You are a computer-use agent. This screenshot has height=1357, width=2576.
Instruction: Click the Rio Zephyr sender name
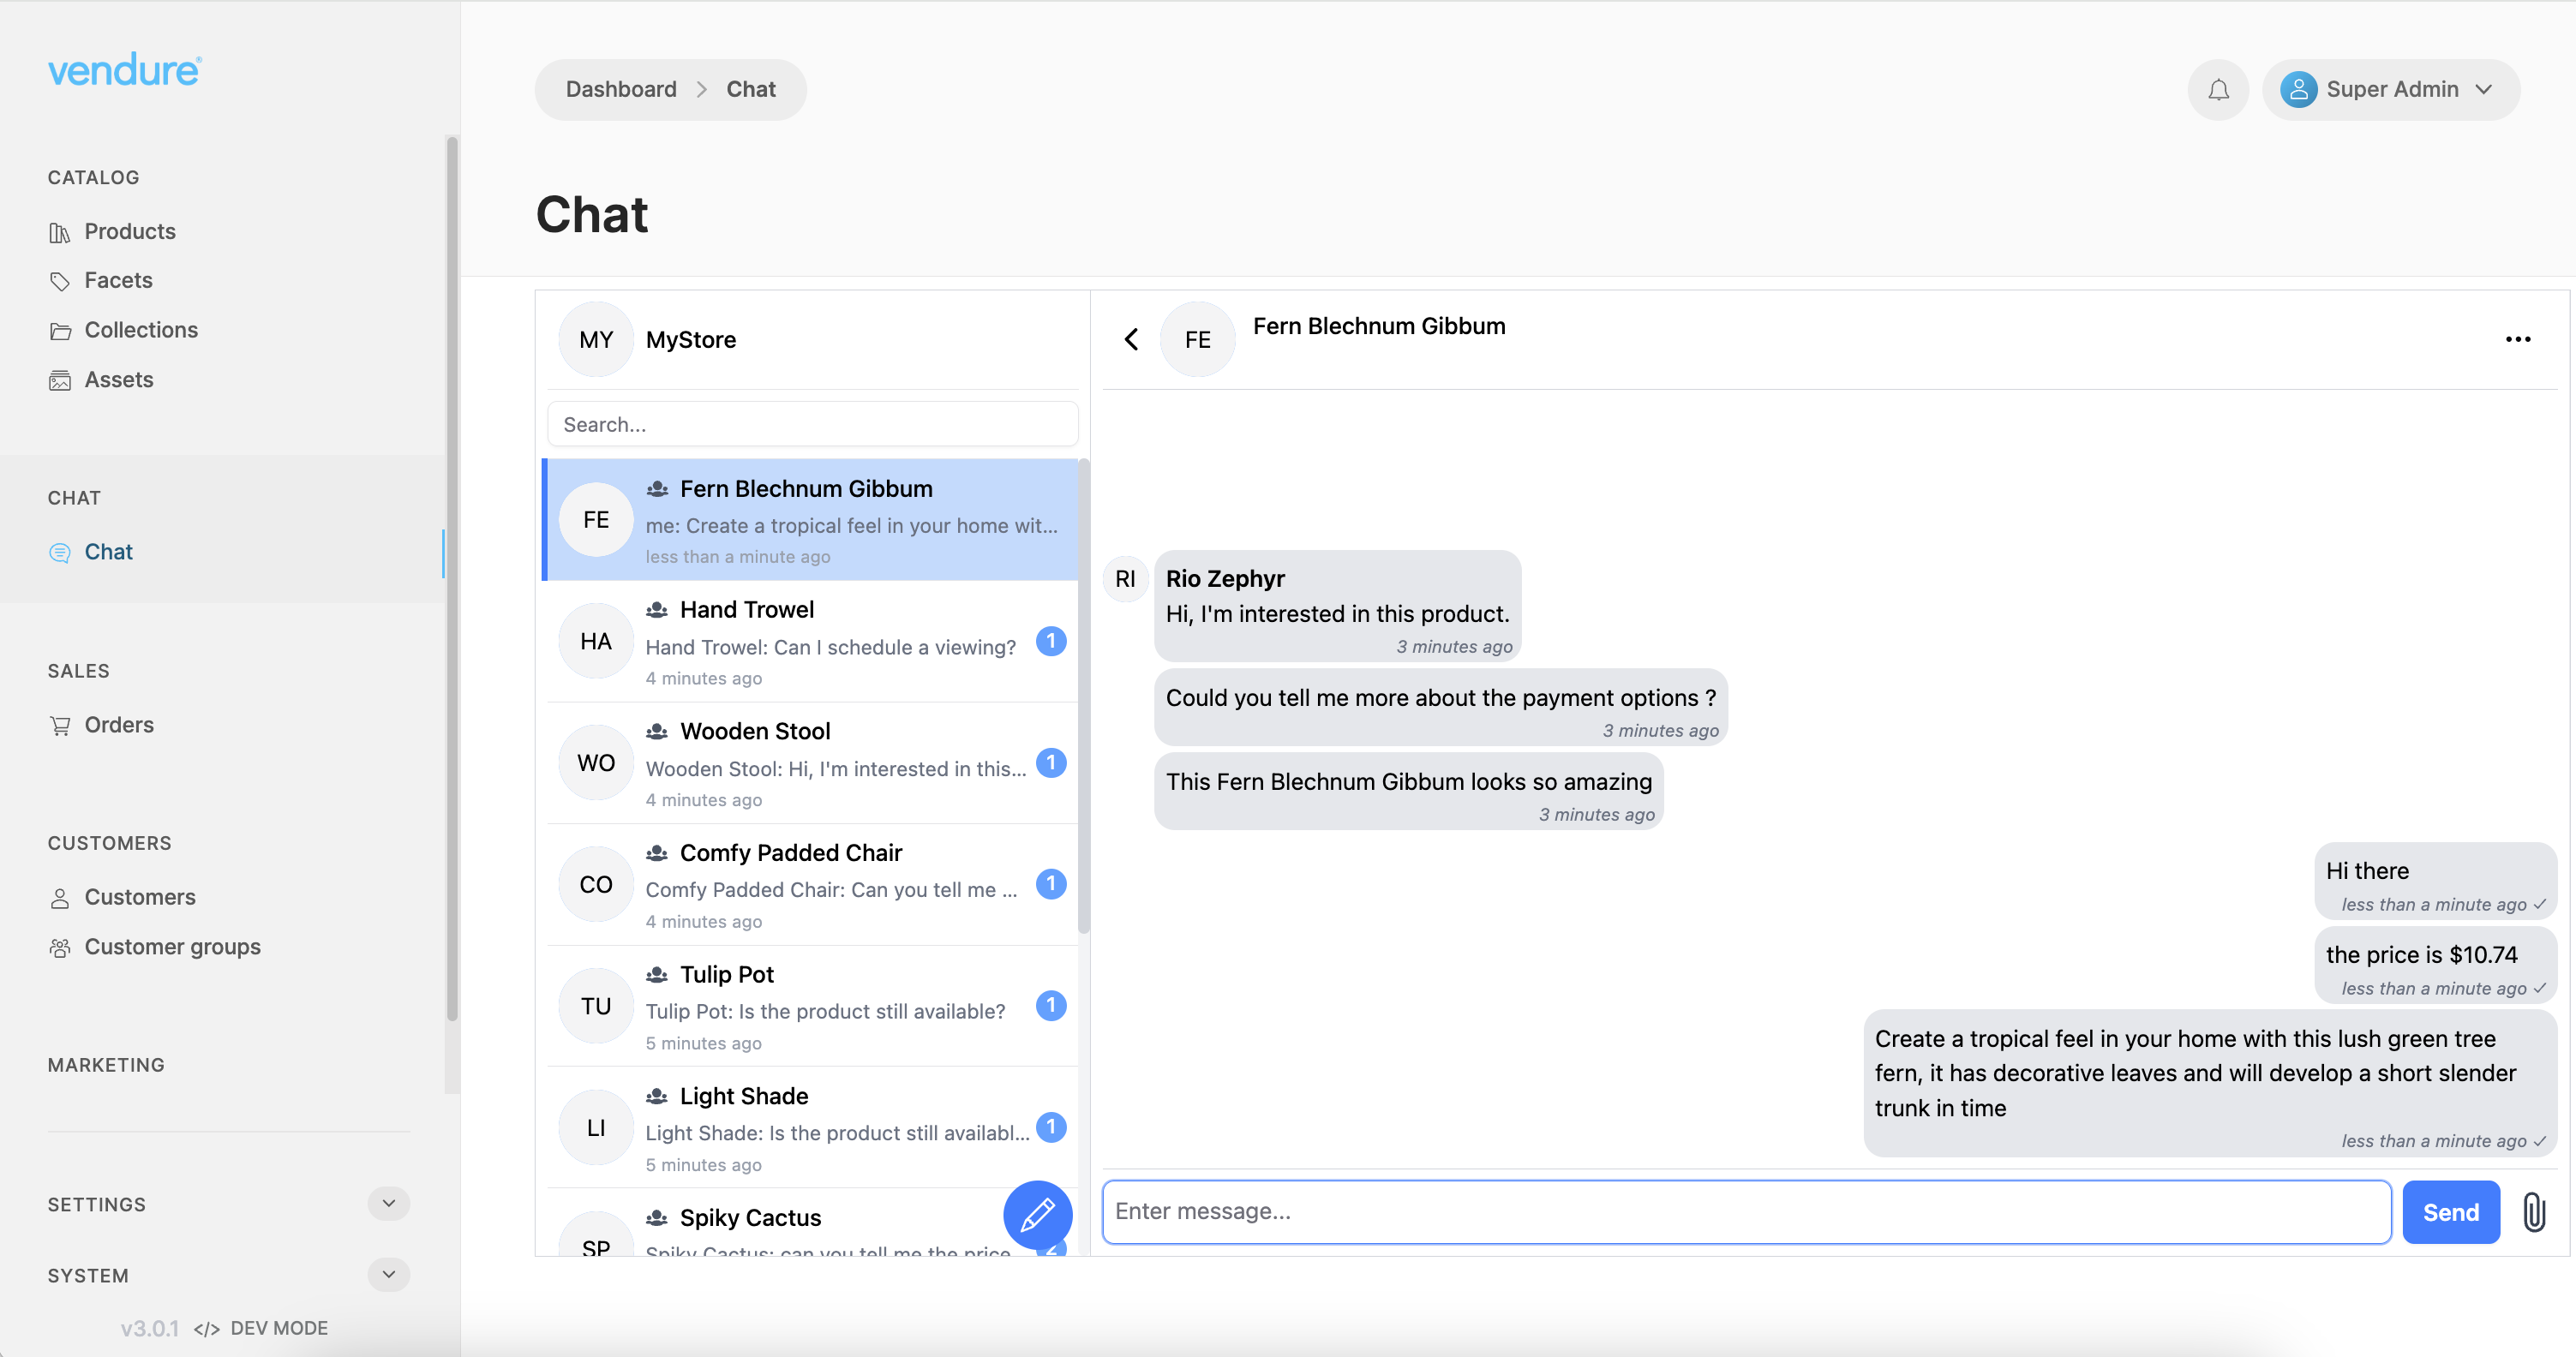click(x=1225, y=579)
